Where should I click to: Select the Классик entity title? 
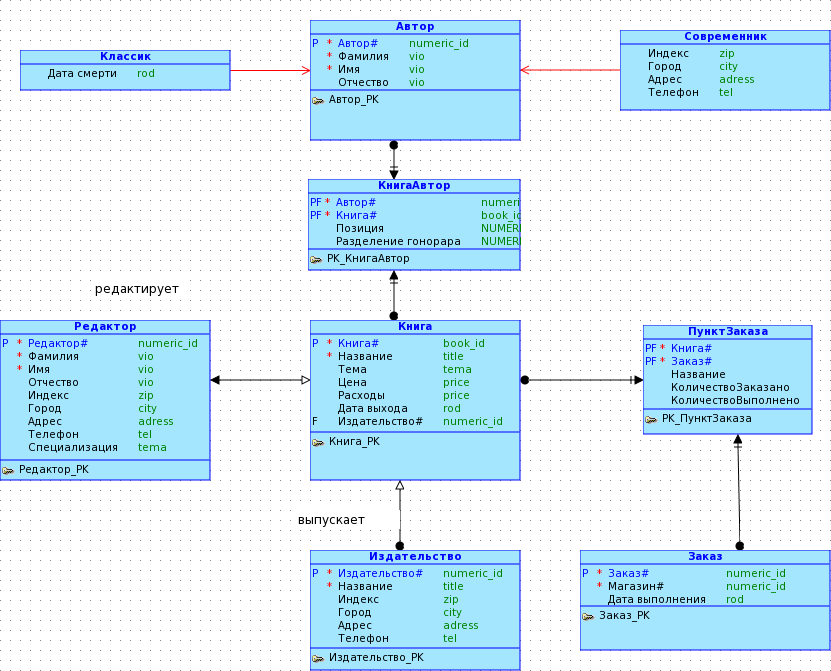pos(125,57)
